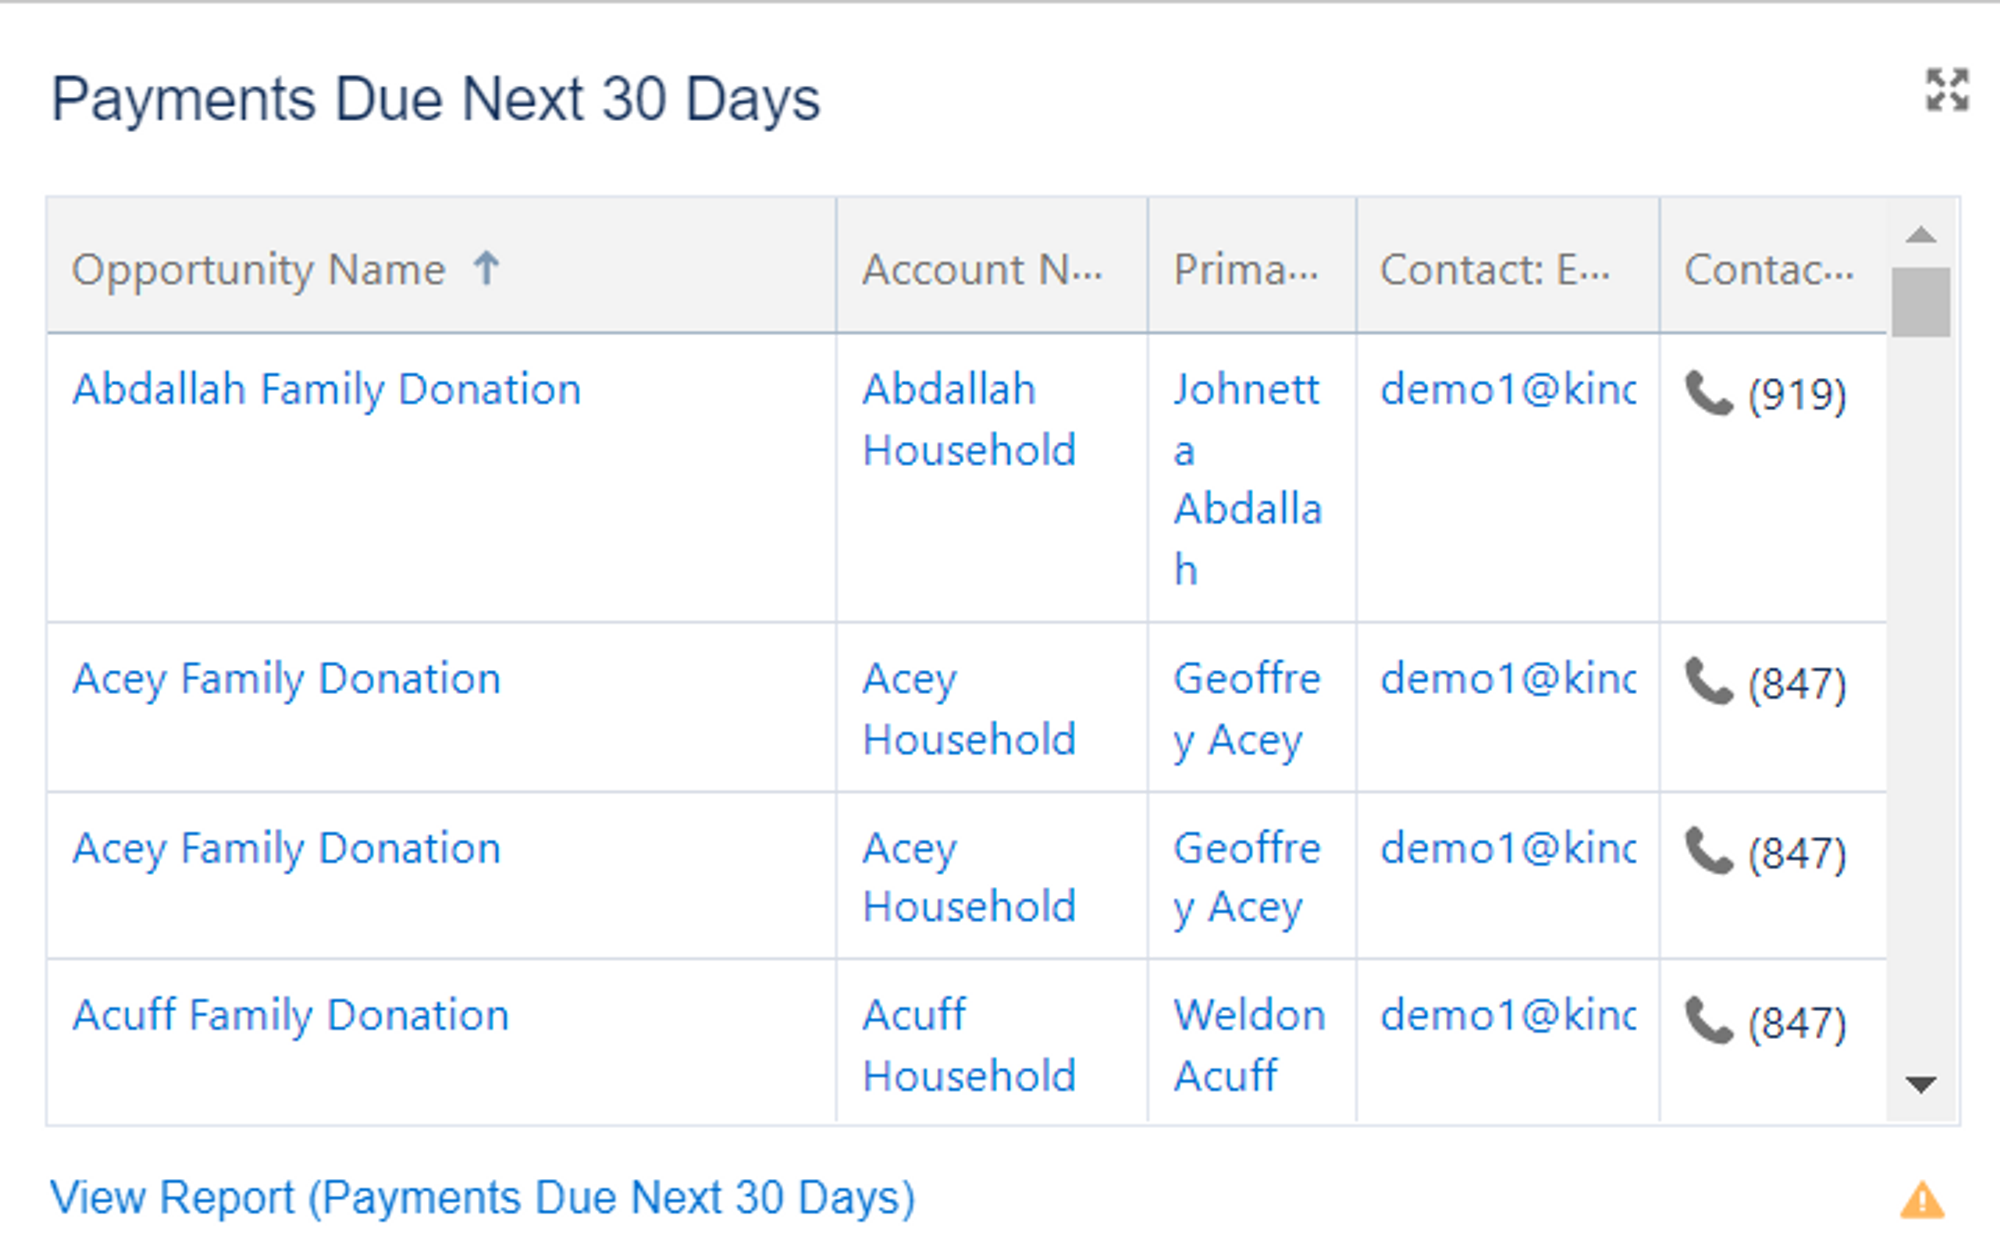Open the Abdallah Household account
Viewport: 2000px width, 1246px height.
[968, 419]
